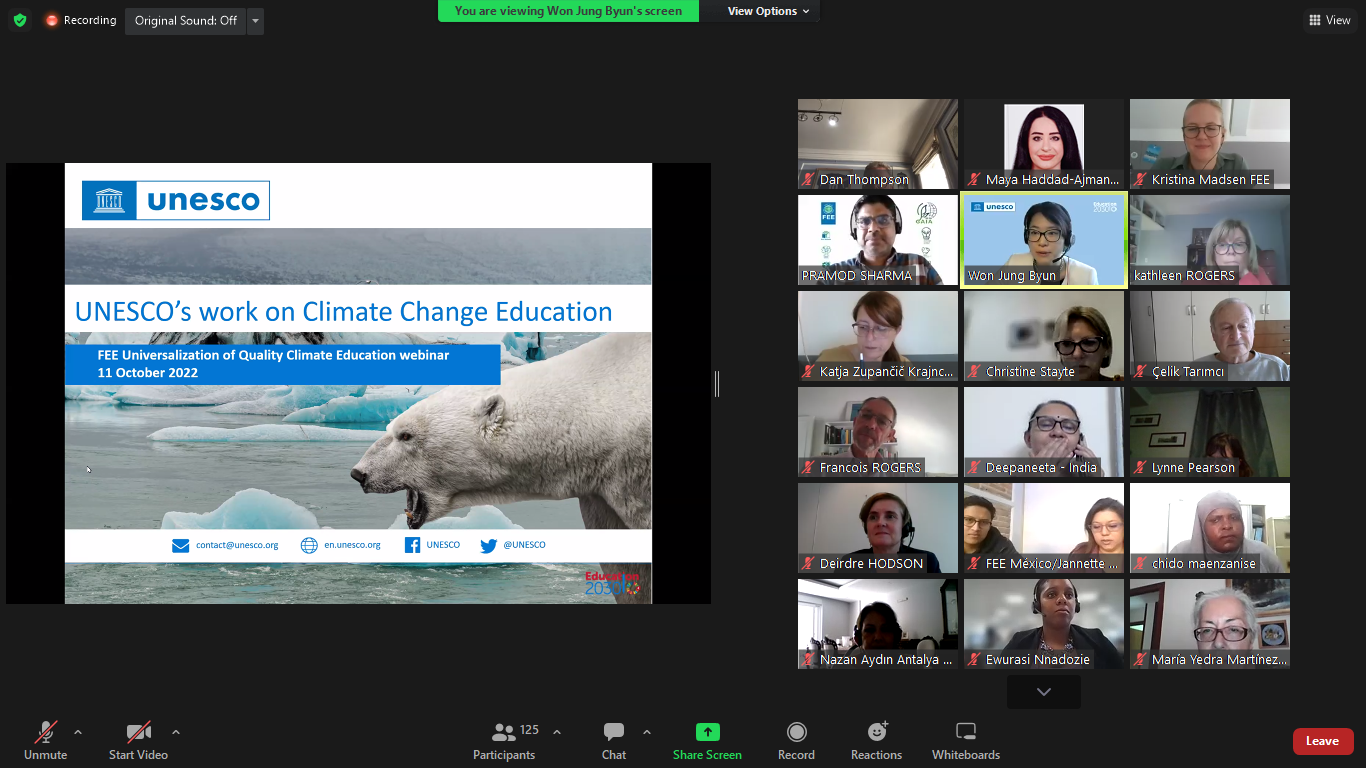
Task: Open the View Options menu
Action: click(x=768, y=11)
